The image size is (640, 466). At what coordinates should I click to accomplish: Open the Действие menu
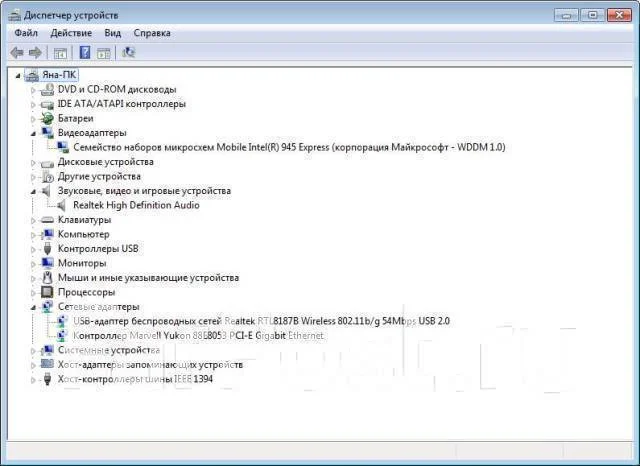(71, 33)
